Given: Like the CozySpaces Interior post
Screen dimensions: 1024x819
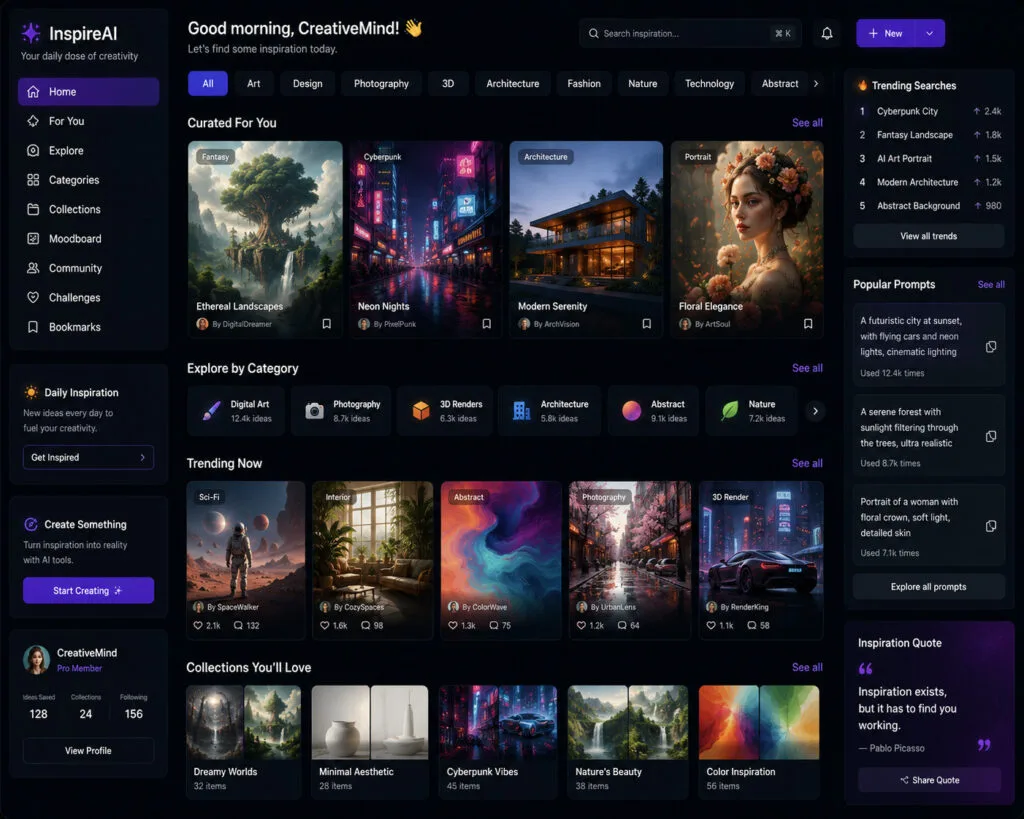Looking at the screenshot, I should [x=325, y=625].
